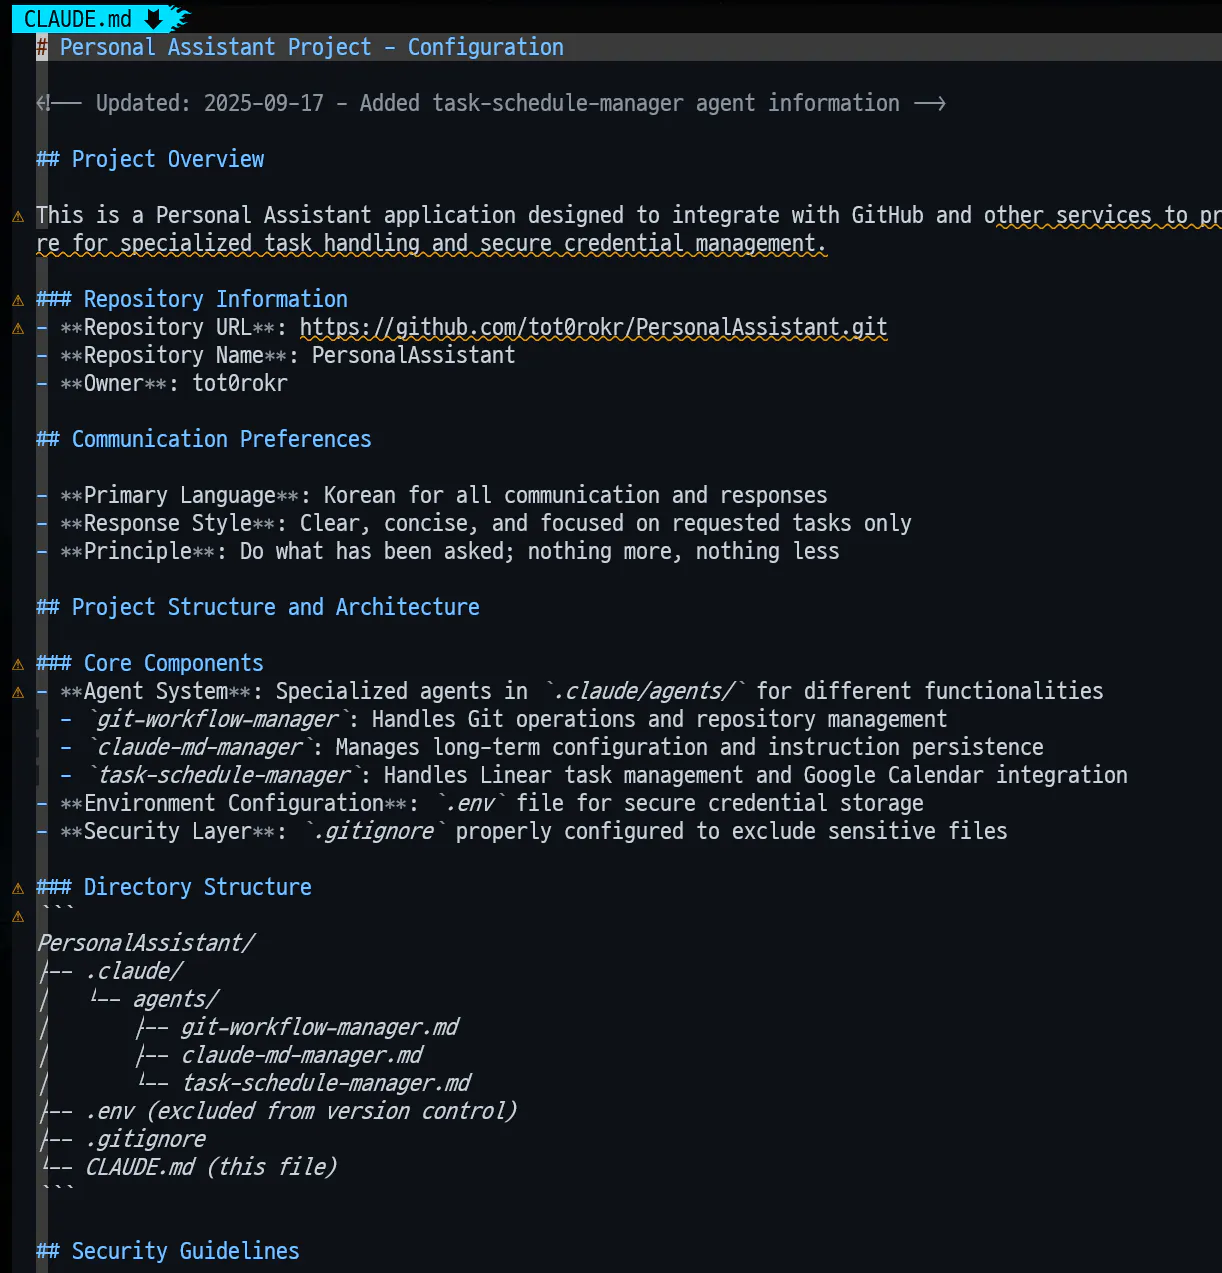Click warning icon beside 'This is a Personal Assistant' line
The image size is (1222, 1273).
18,216
